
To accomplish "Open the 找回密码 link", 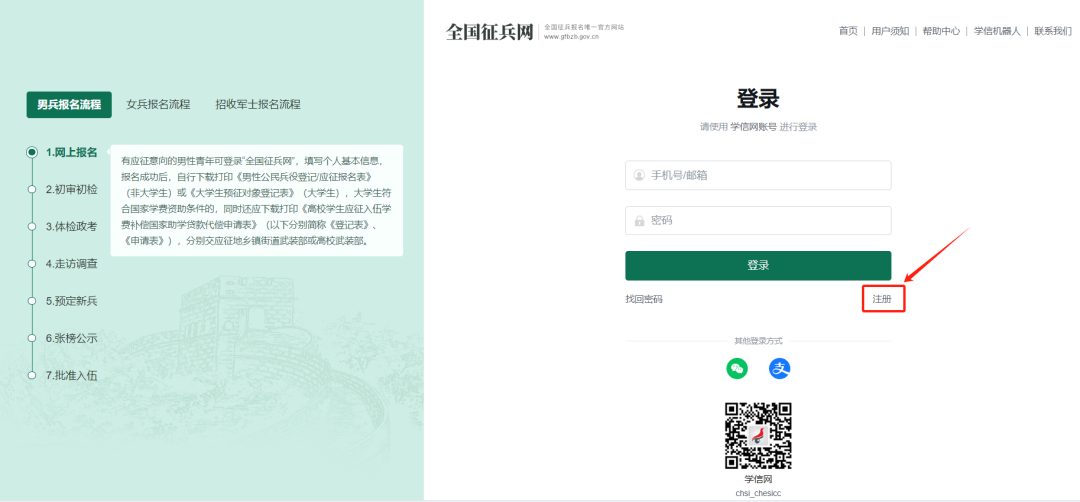I will [x=644, y=299].
